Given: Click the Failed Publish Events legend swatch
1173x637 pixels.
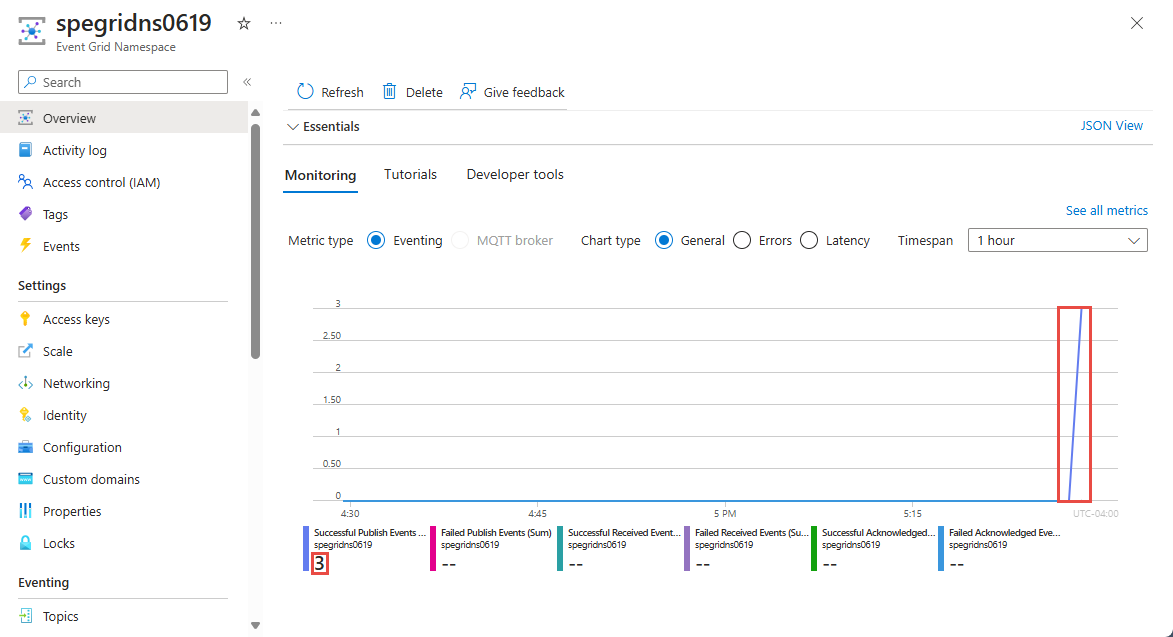Looking at the screenshot, I should point(433,549).
